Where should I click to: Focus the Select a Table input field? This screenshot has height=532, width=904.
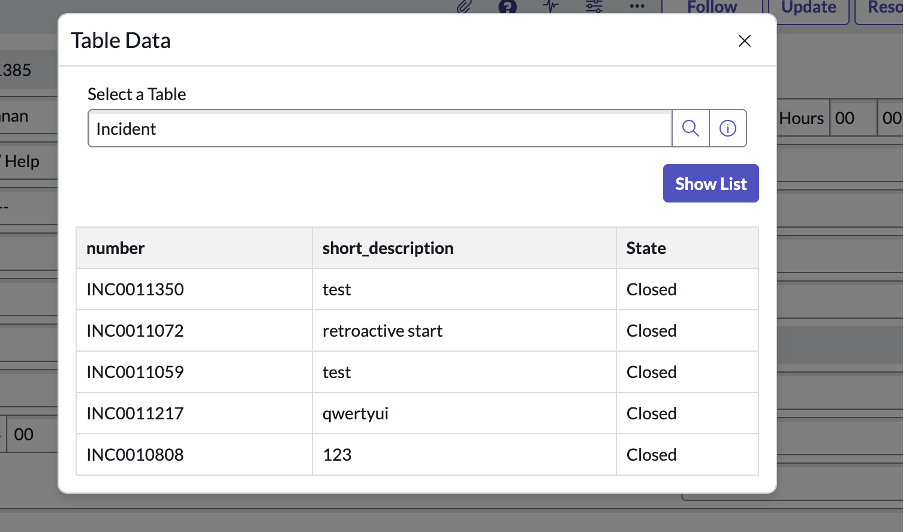click(x=380, y=128)
